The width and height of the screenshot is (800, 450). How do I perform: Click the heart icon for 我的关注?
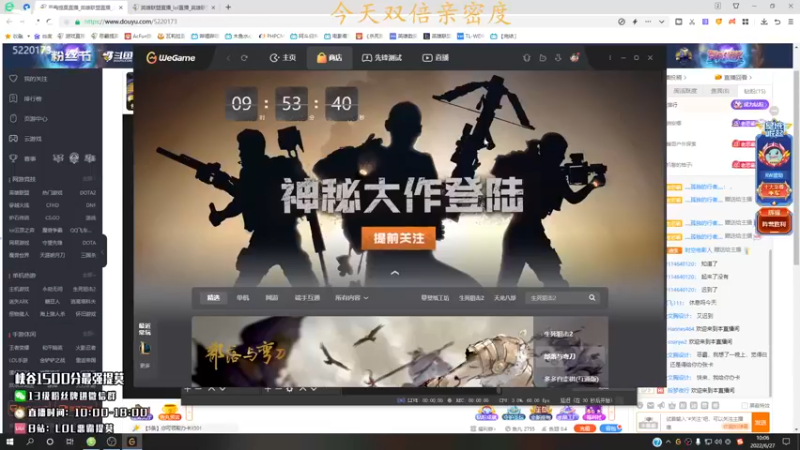pyautogui.click(x=13, y=79)
